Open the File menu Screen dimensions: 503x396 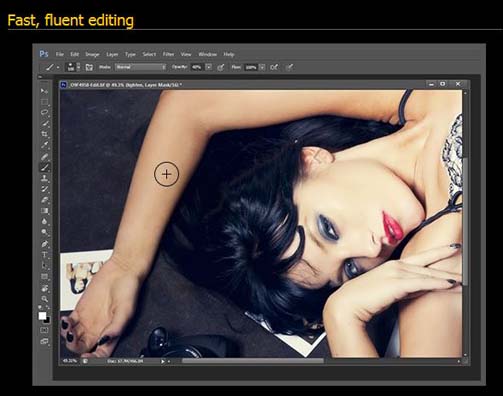pos(60,54)
